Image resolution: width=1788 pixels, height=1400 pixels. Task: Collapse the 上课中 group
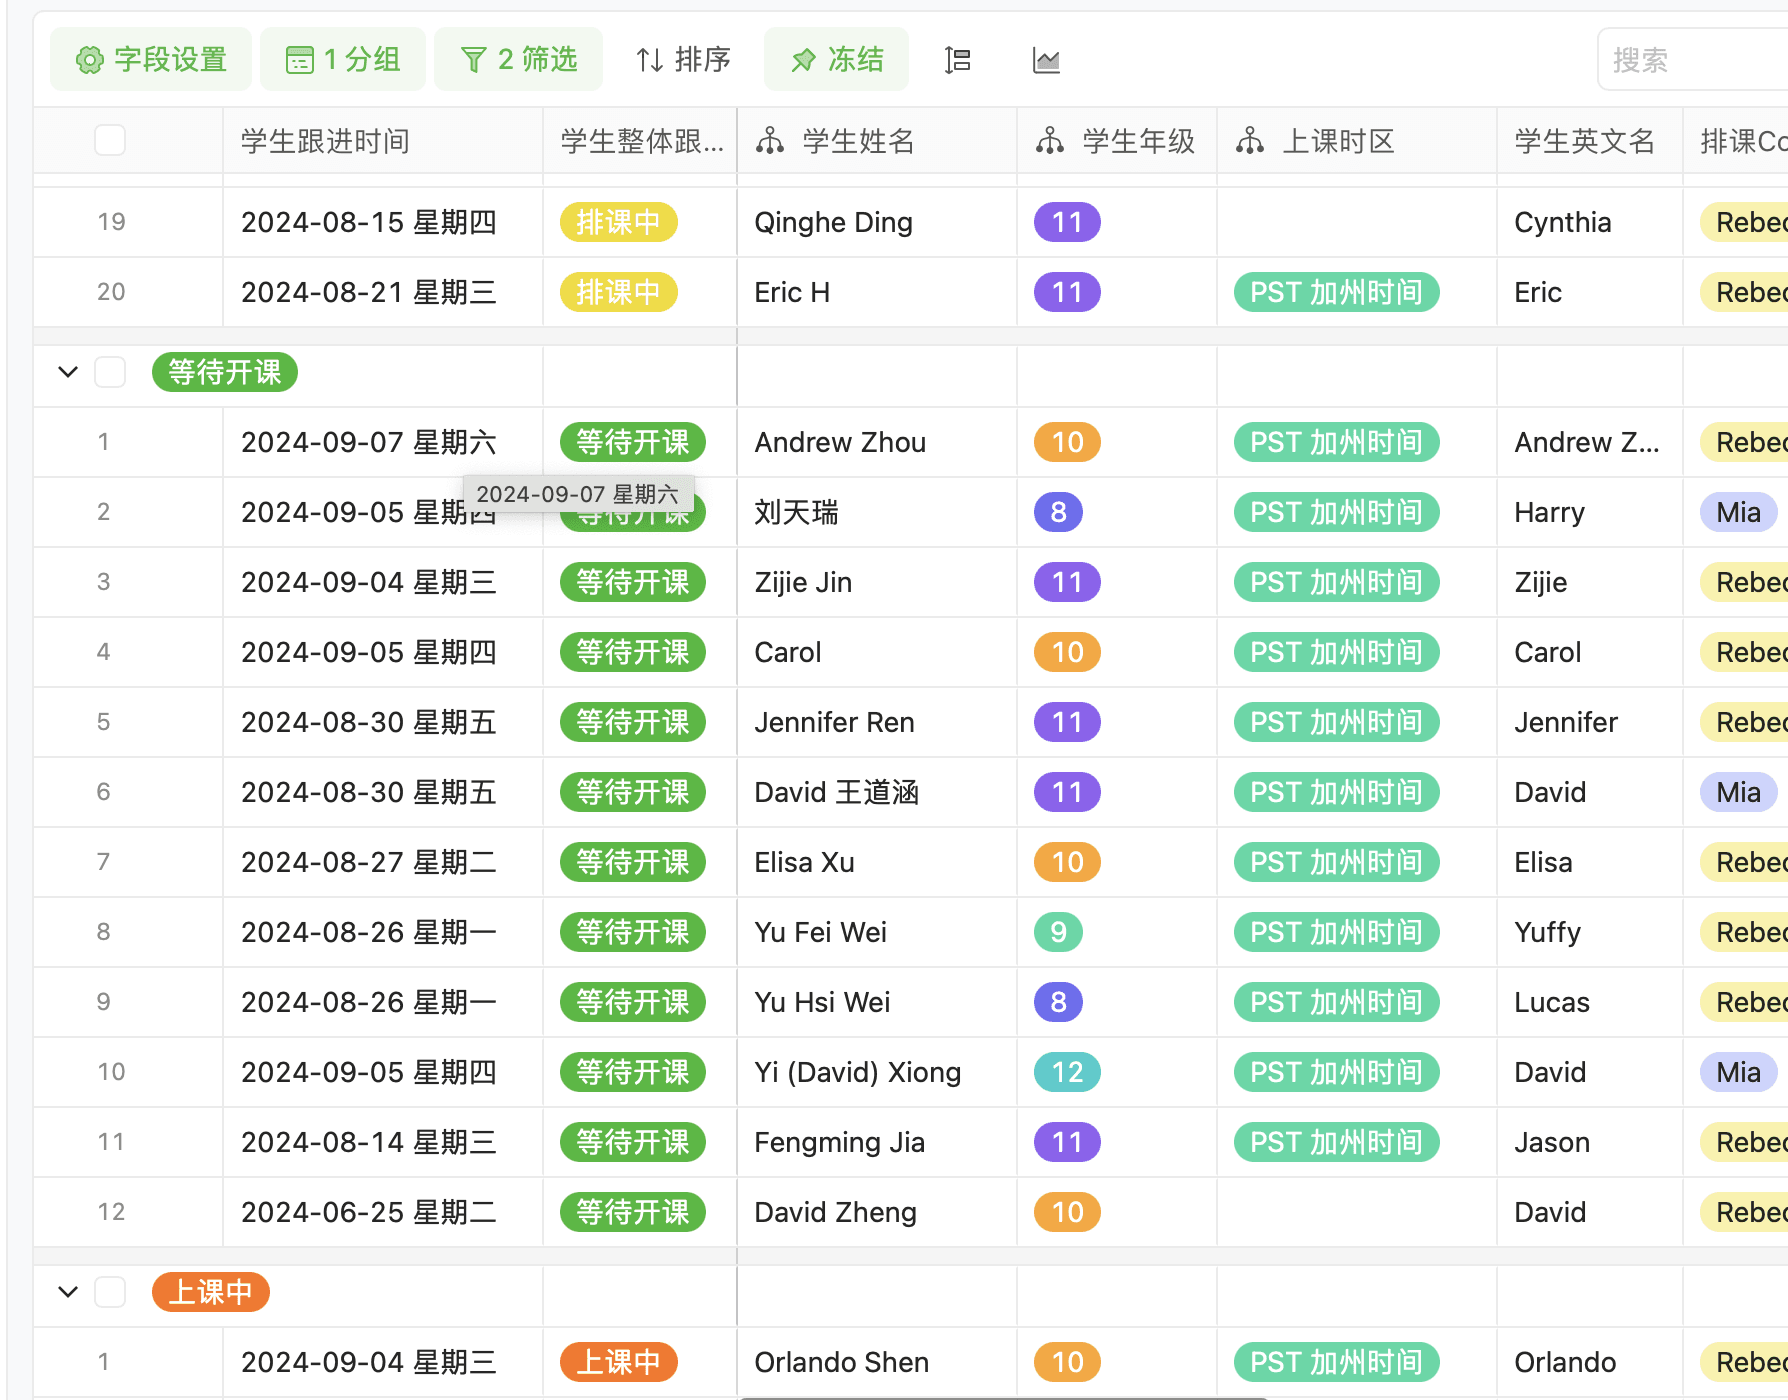click(x=68, y=1292)
